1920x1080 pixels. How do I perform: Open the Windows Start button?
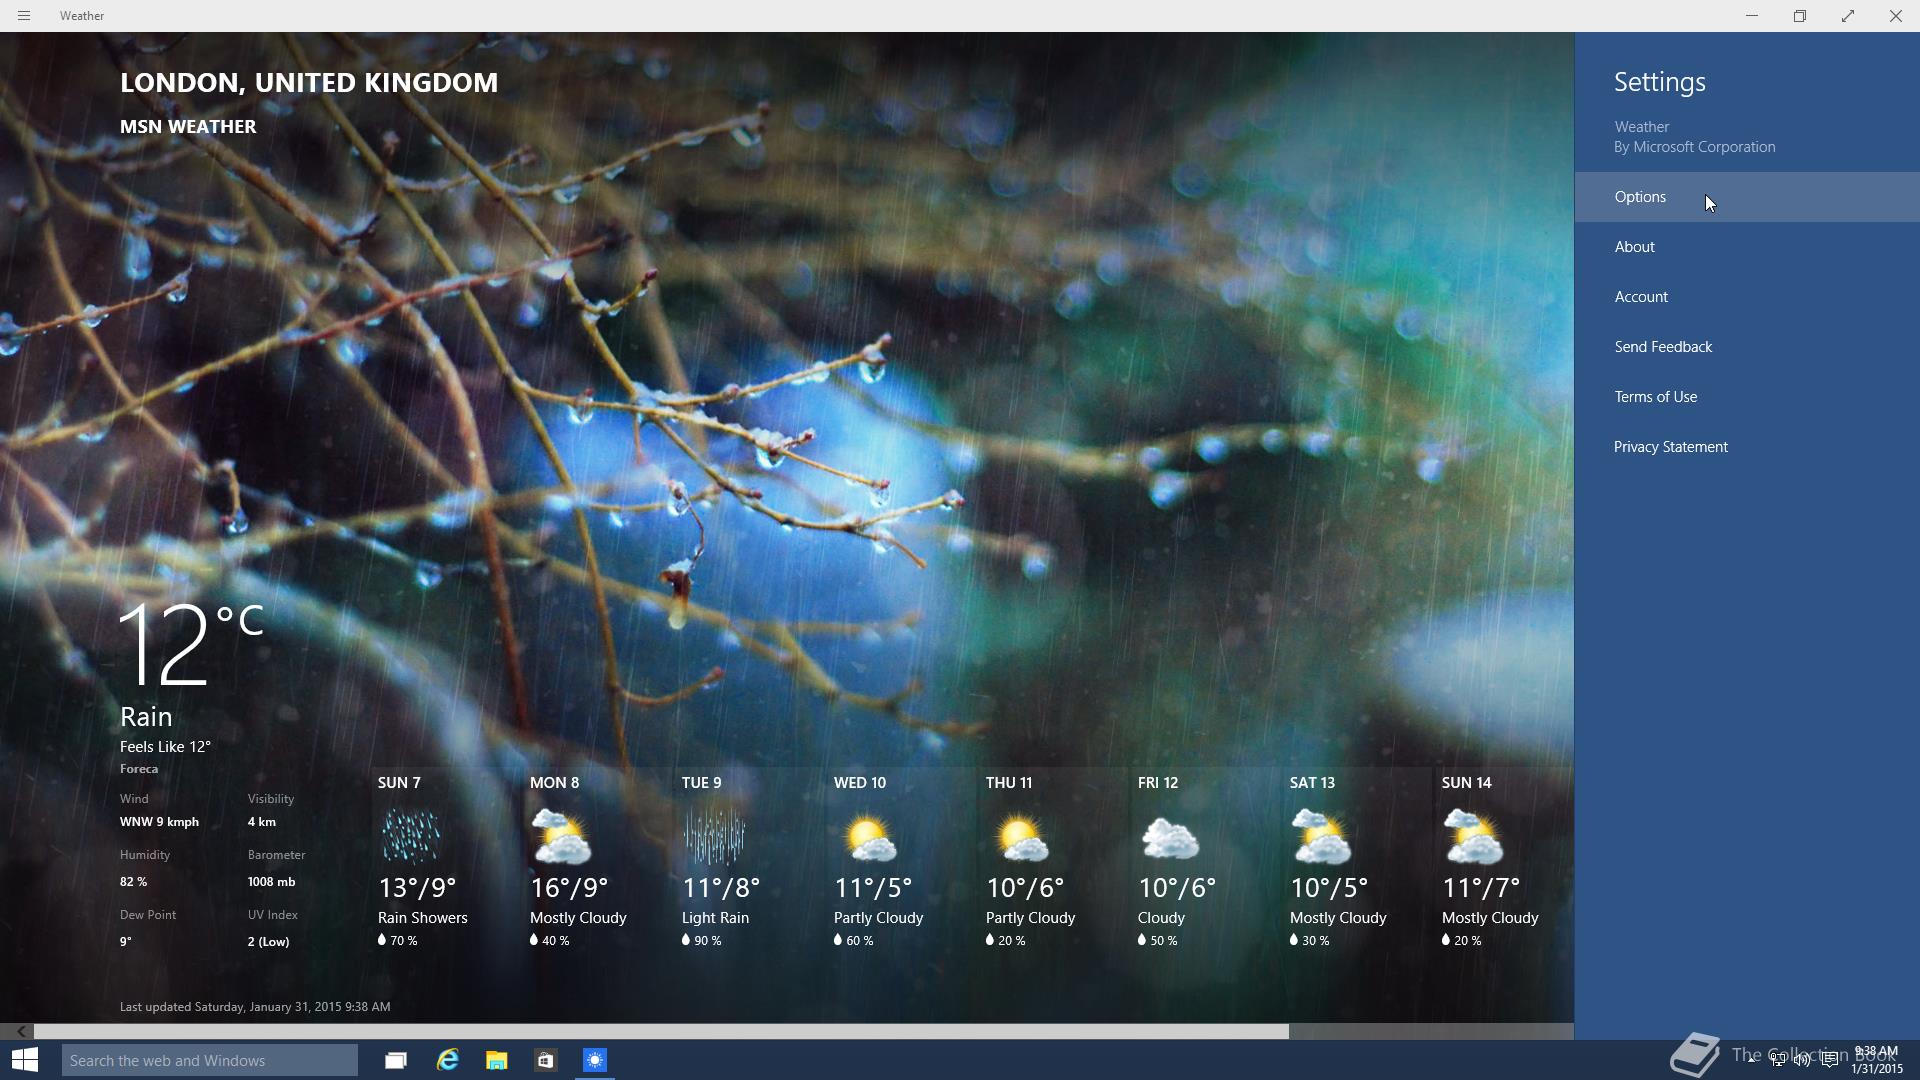25,1060
